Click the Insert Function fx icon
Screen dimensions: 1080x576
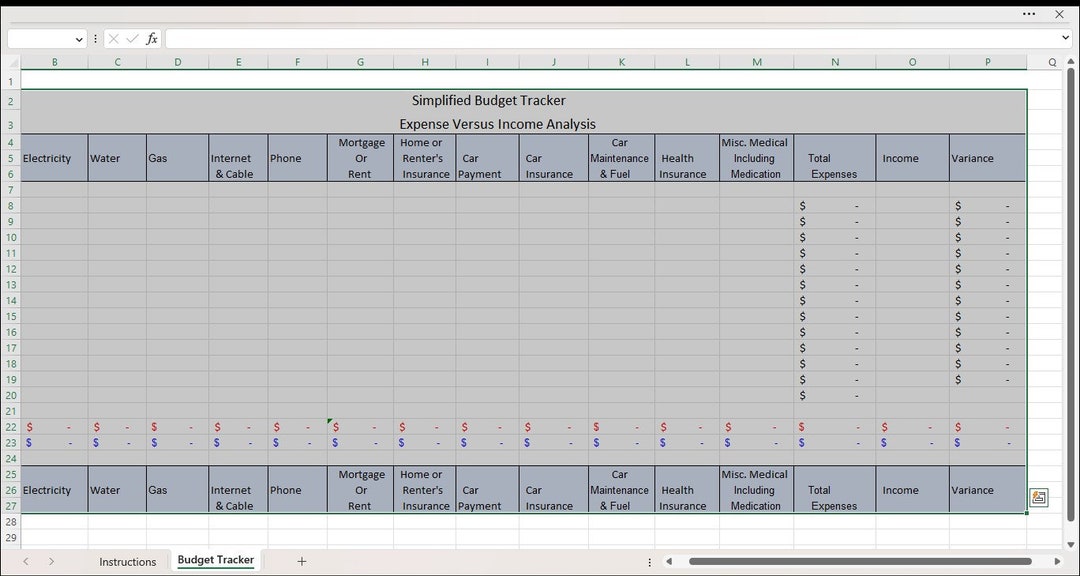click(x=151, y=38)
